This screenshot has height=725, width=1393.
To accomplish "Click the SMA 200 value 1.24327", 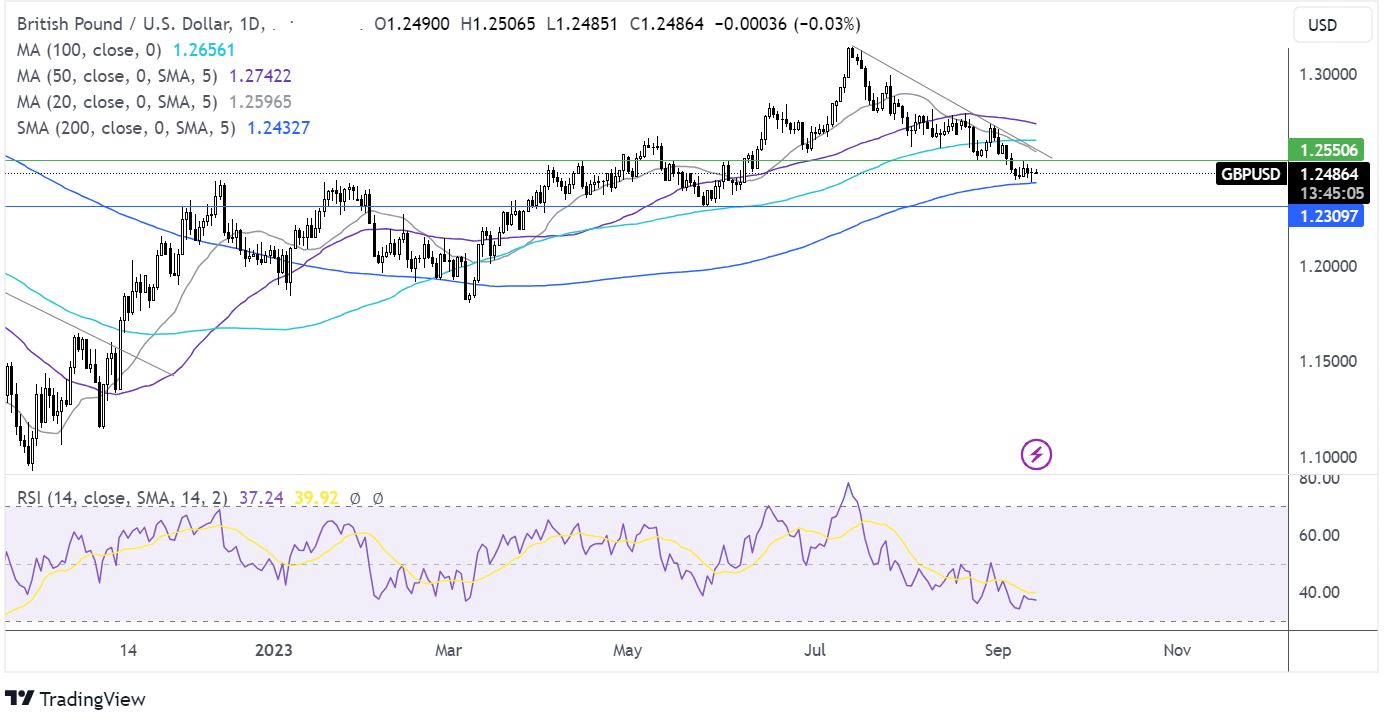I will pyautogui.click(x=278, y=127).
